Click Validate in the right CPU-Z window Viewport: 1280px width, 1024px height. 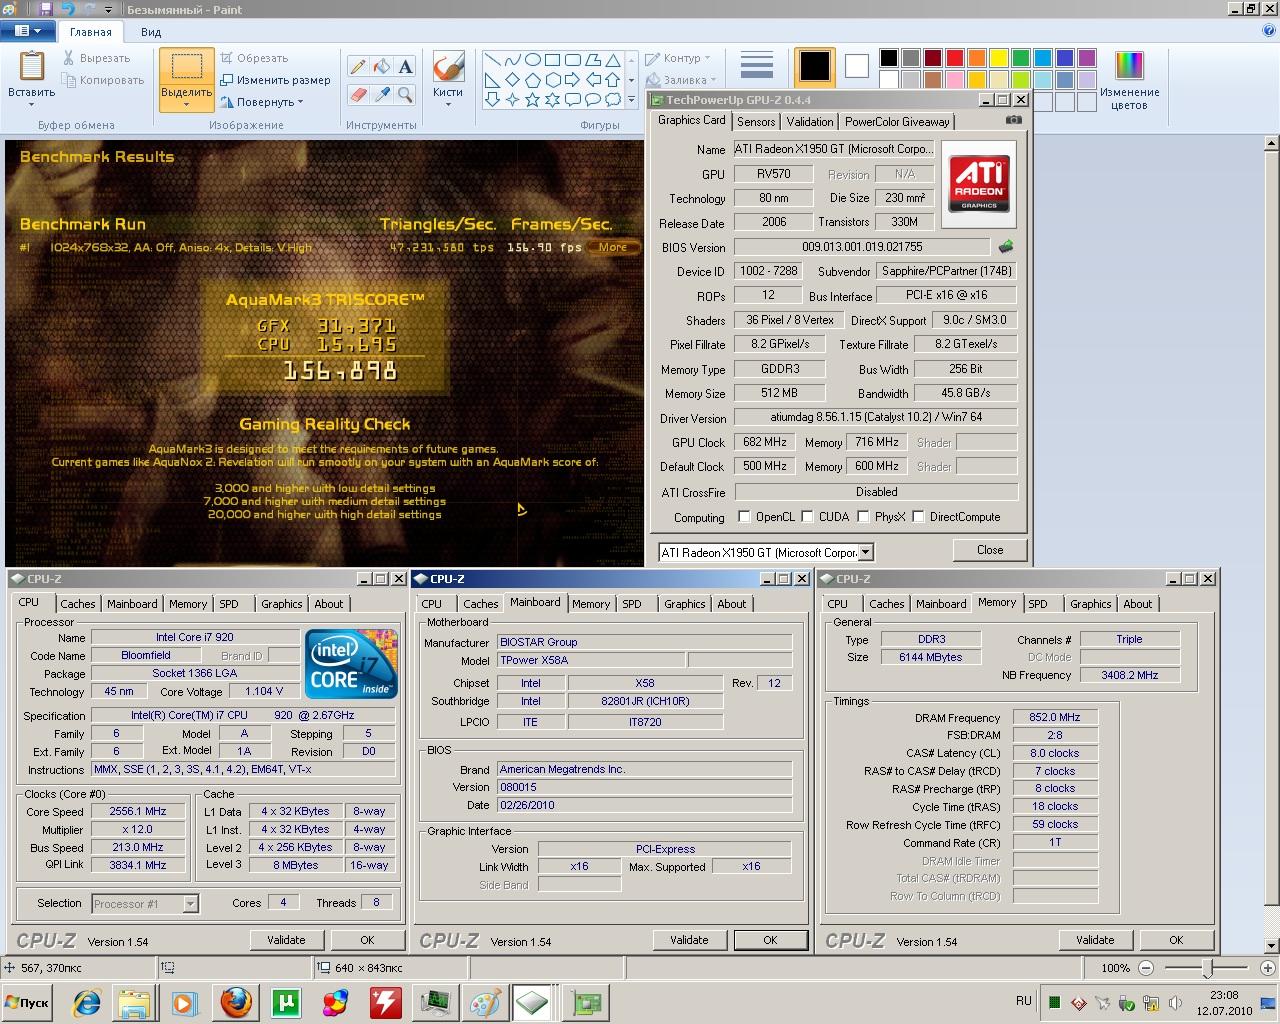tap(1095, 940)
